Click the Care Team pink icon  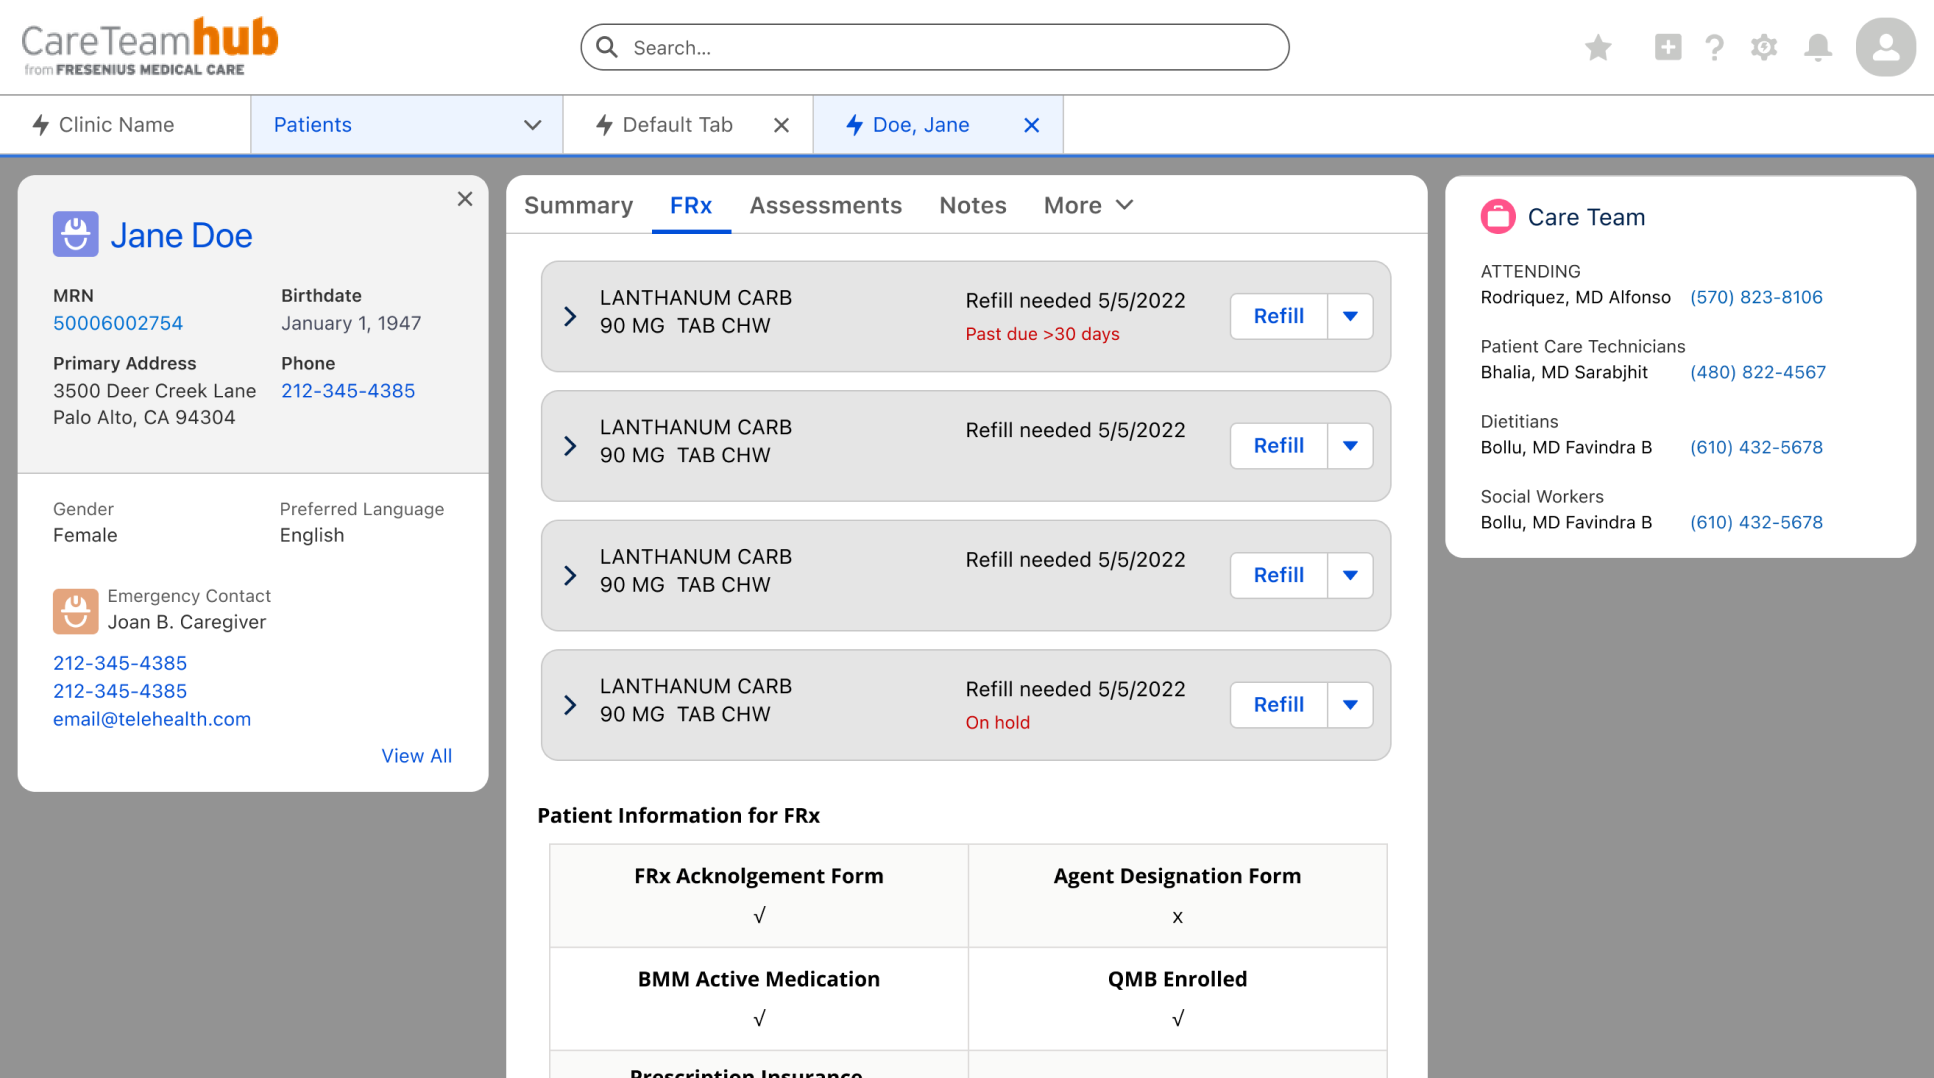point(1498,217)
